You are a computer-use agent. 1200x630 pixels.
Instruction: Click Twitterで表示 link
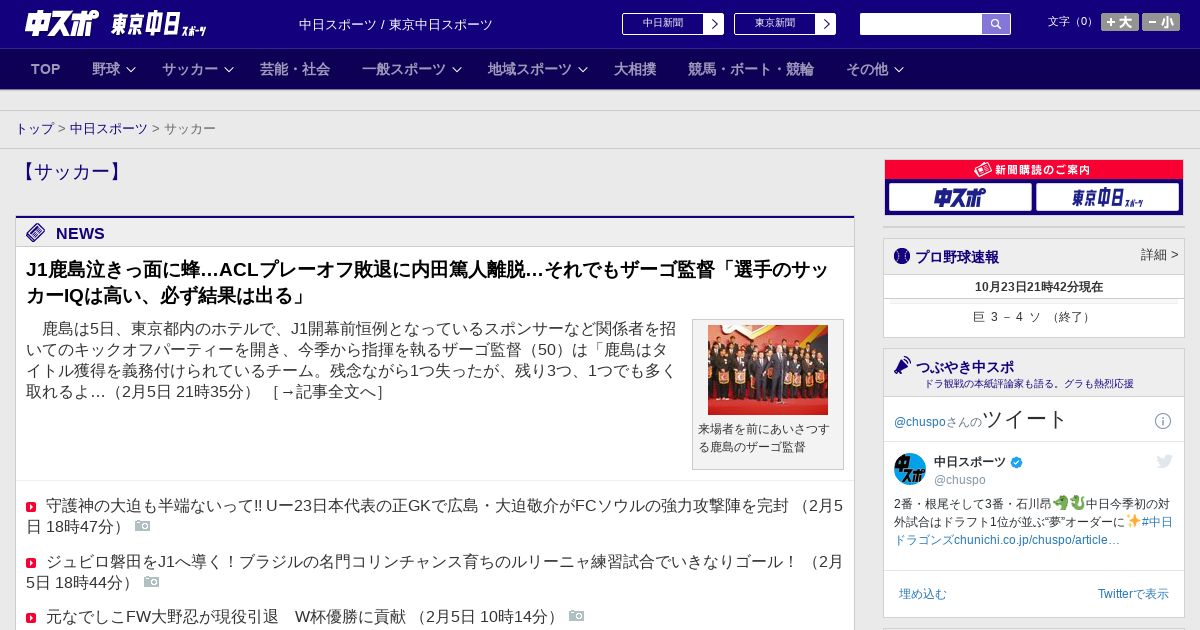point(1133,594)
